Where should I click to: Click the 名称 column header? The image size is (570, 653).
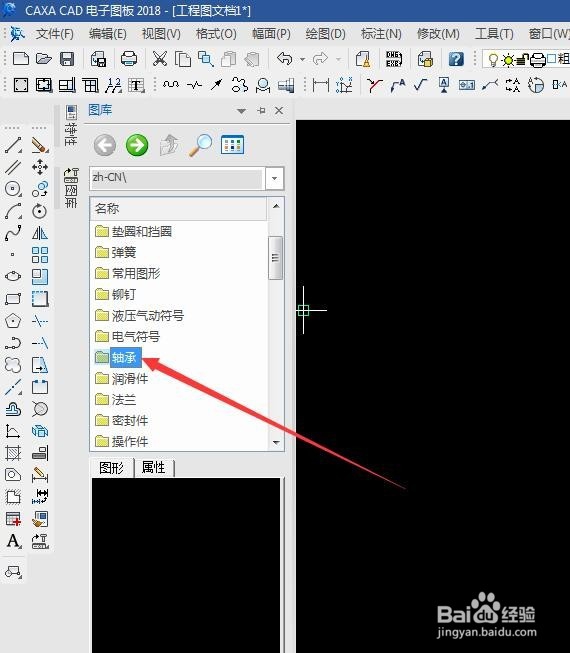click(x=179, y=208)
